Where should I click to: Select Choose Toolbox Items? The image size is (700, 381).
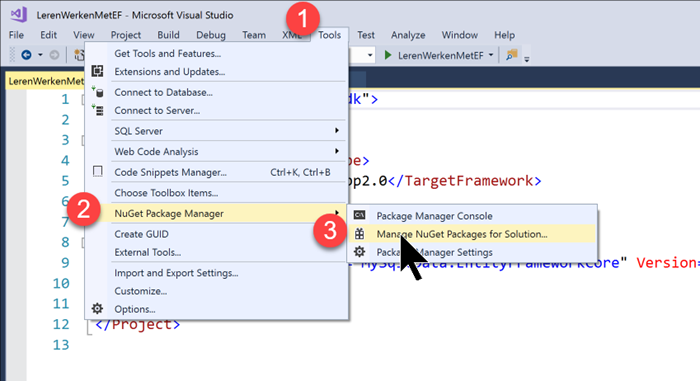(217, 193)
